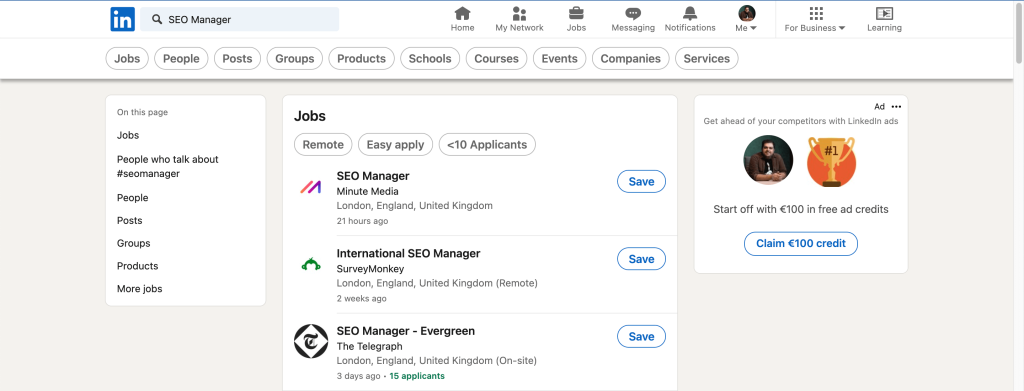Click The Telegraph company logo
Screen dimensions: 1024x391
coord(311,341)
